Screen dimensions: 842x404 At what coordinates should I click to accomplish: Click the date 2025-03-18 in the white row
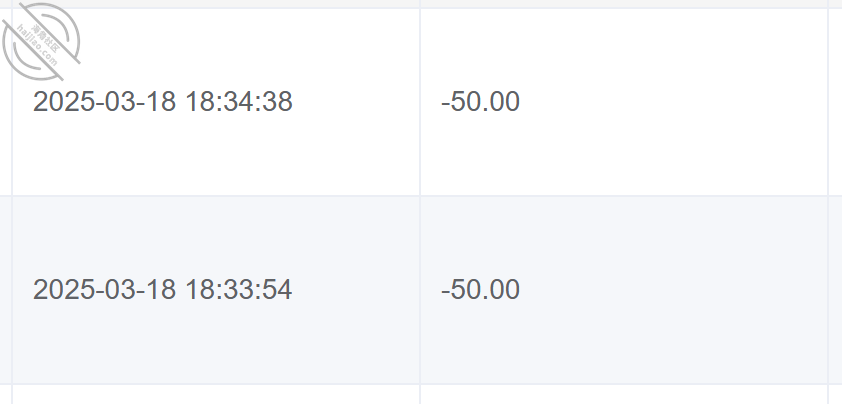(x=104, y=102)
